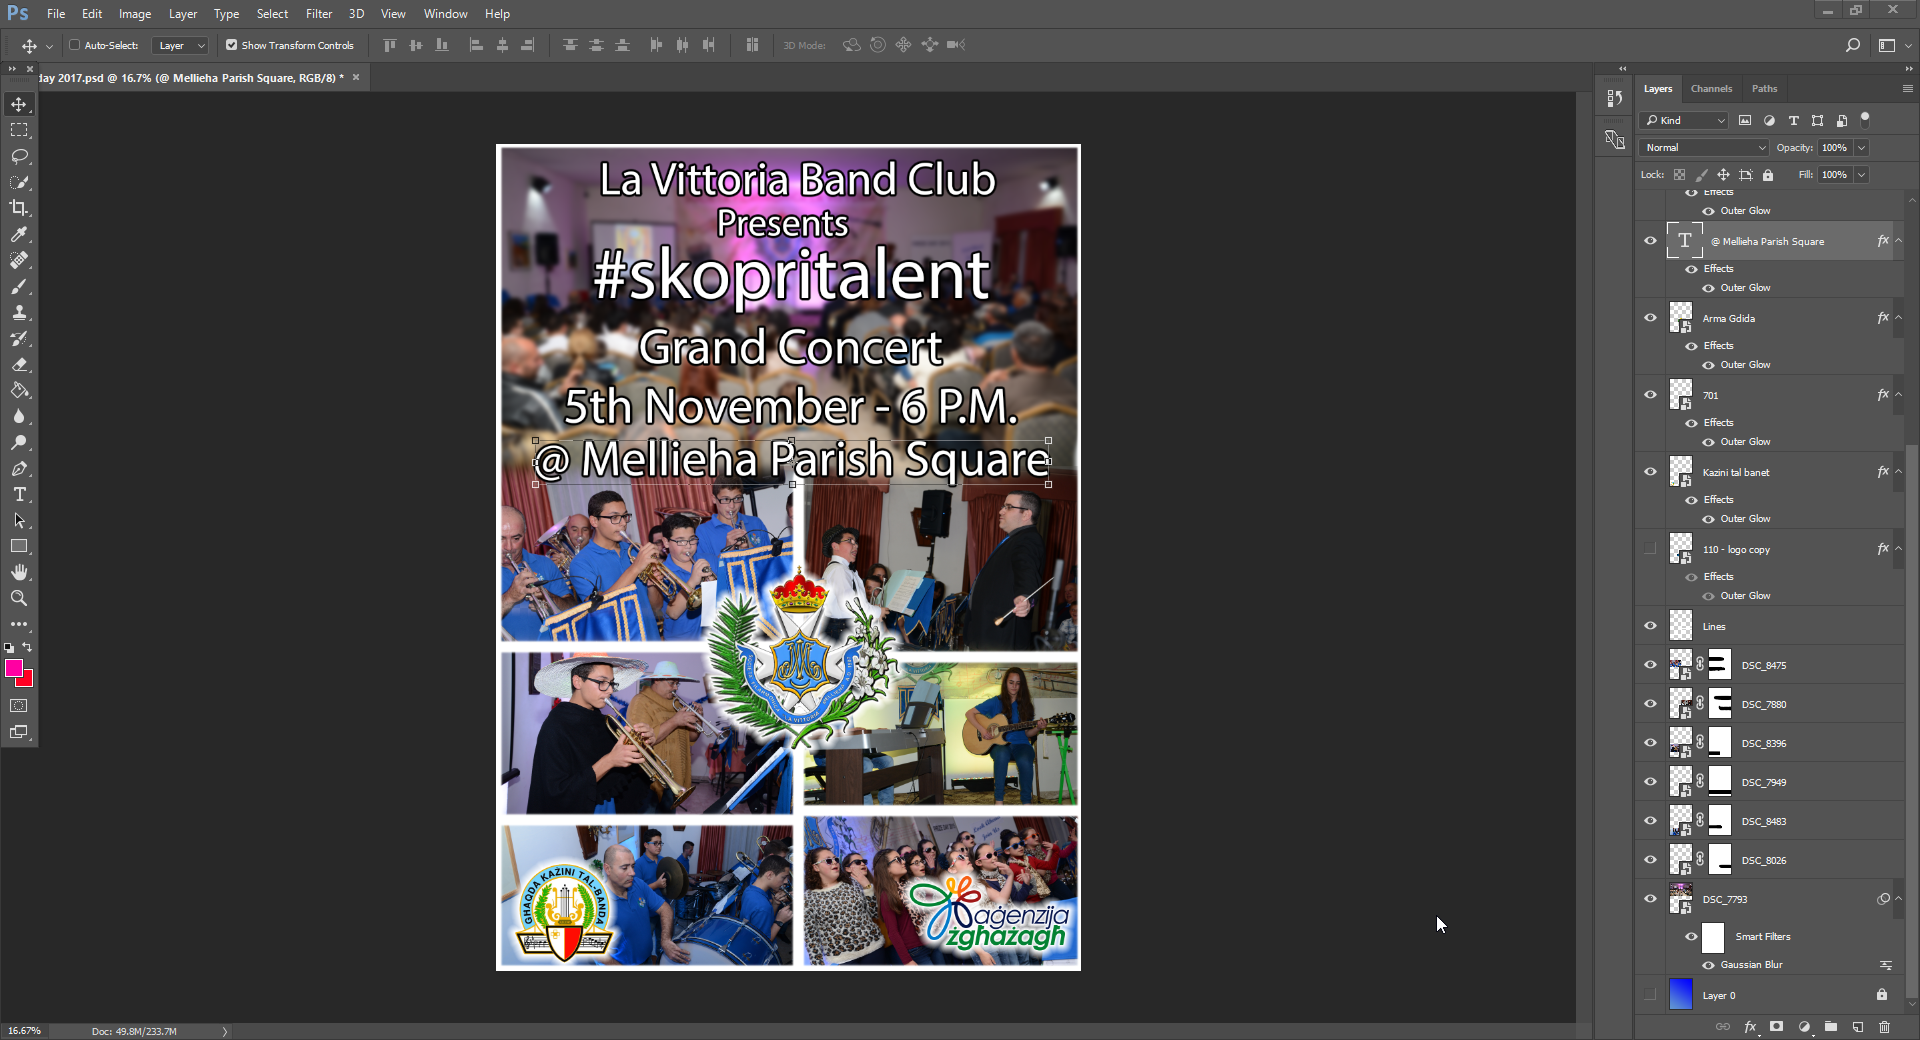Uncheck Show Transform Controls
Image resolution: width=1920 pixels, height=1040 pixels.
(x=231, y=45)
